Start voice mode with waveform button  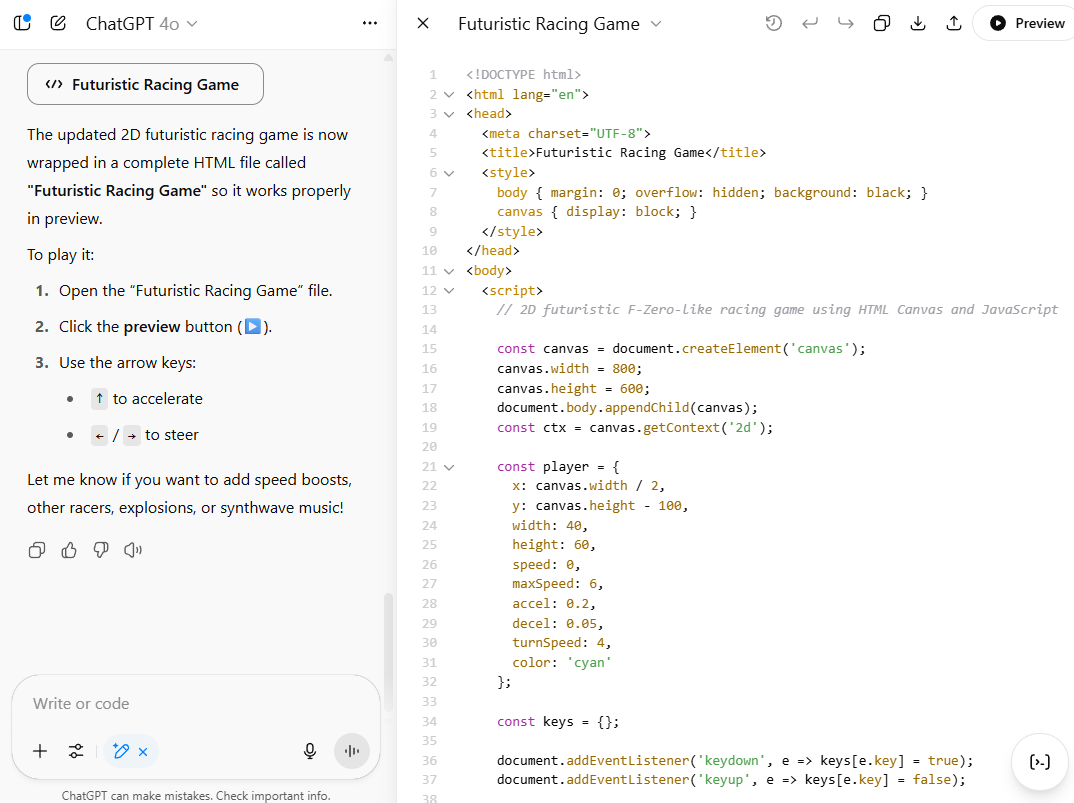click(x=352, y=752)
